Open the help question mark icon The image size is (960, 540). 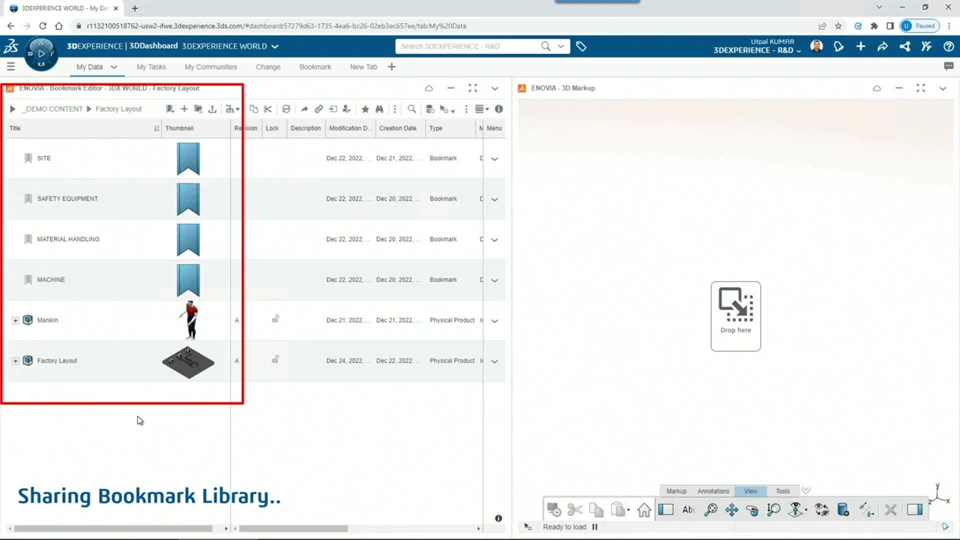coord(948,47)
